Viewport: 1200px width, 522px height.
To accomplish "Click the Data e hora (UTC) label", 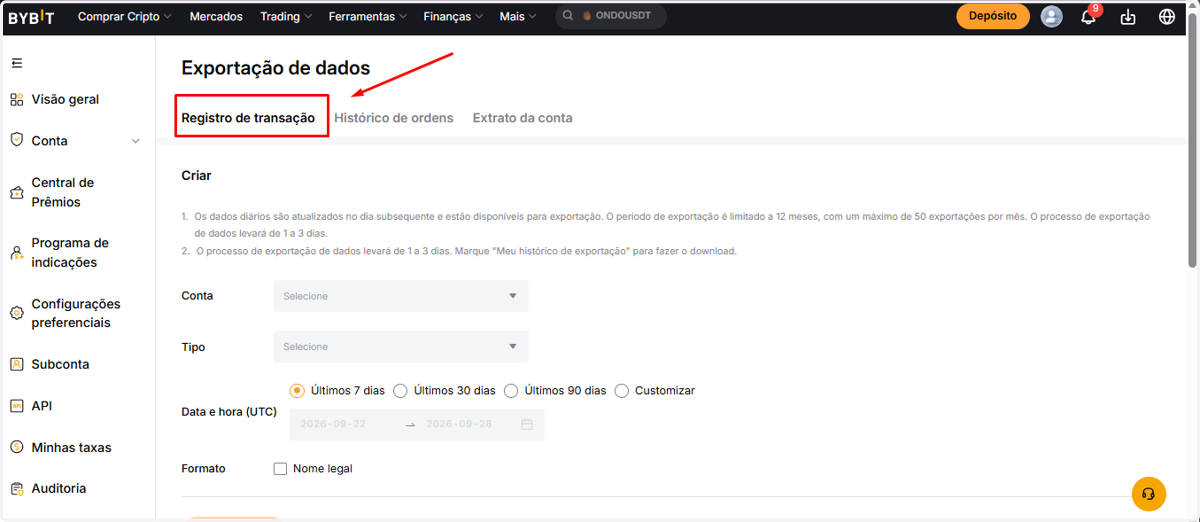I will click(x=229, y=412).
